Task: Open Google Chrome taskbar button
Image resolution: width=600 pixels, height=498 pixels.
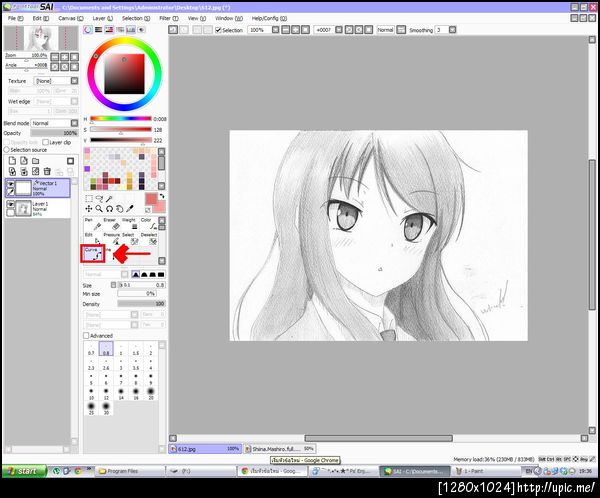Action: coord(272,471)
